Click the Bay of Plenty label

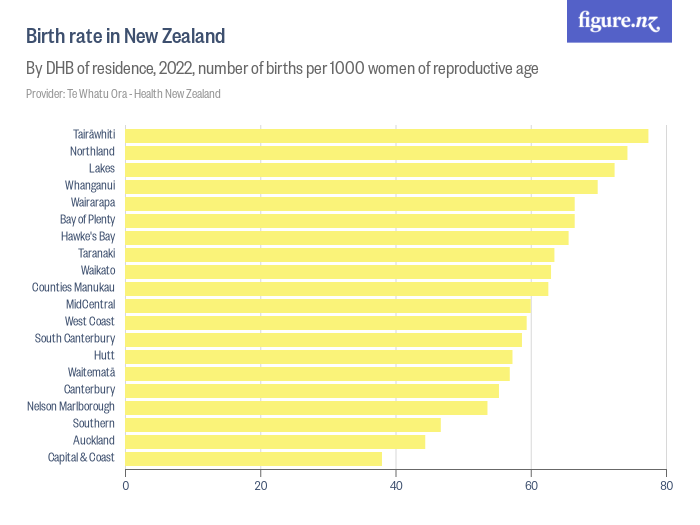tap(87, 220)
